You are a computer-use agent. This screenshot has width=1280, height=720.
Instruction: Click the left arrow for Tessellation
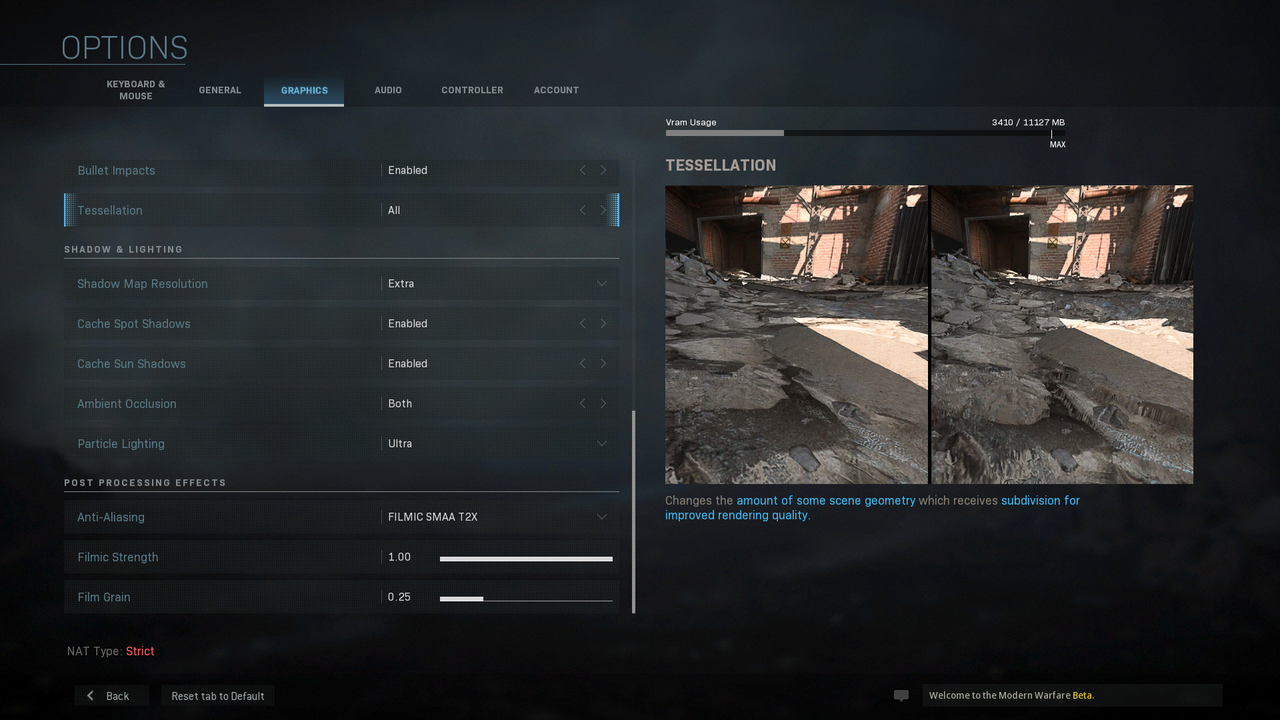coord(583,211)
